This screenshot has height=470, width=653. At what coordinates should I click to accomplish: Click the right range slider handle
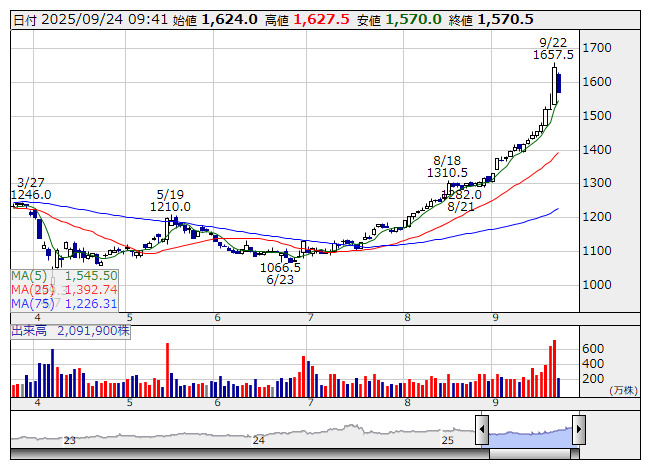pyautogui.click(x=579, y=429)
